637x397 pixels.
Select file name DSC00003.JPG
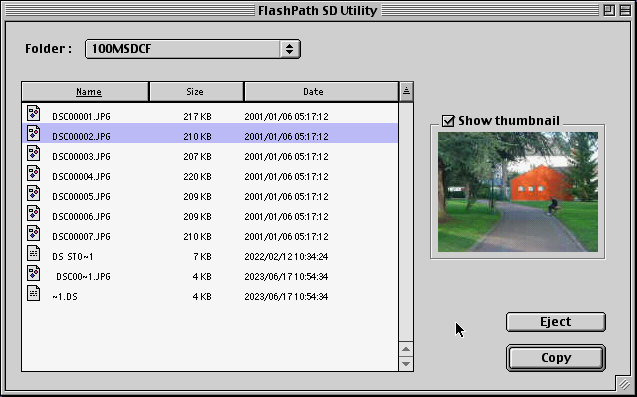81,156
